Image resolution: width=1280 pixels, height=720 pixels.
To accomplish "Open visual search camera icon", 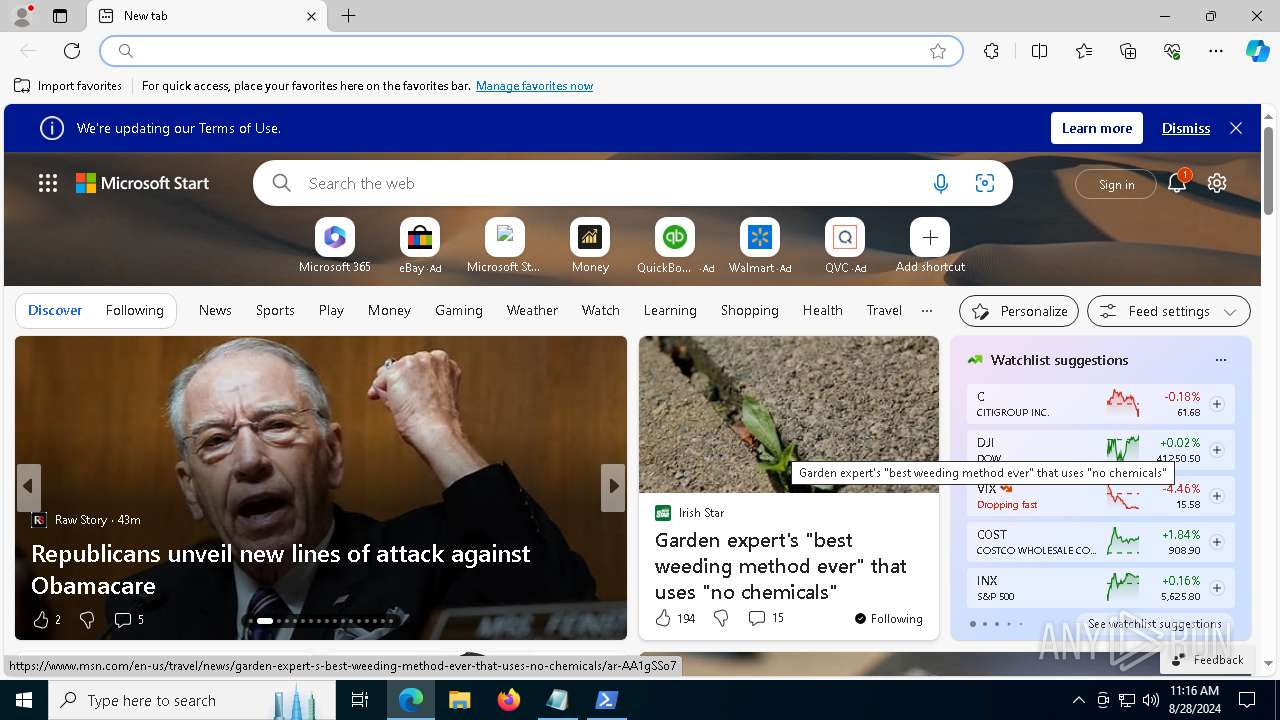I will pos(985,183).
